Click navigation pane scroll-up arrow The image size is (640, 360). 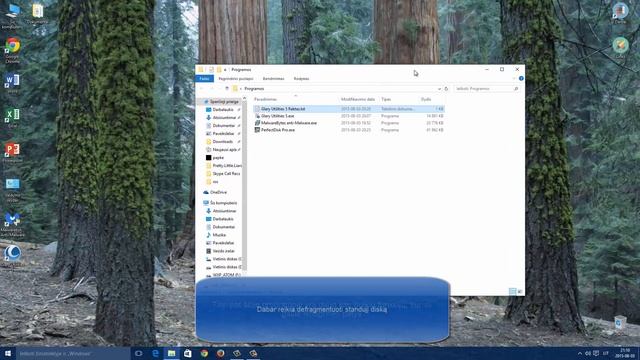tap(244, 98)
